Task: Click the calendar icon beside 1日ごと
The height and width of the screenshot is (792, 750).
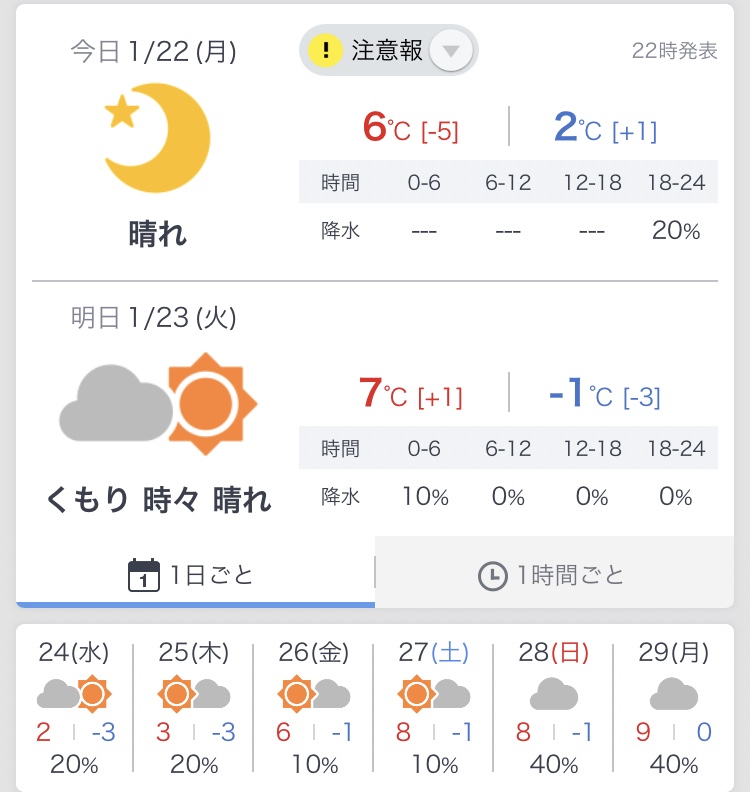Action: pos(144,575)
